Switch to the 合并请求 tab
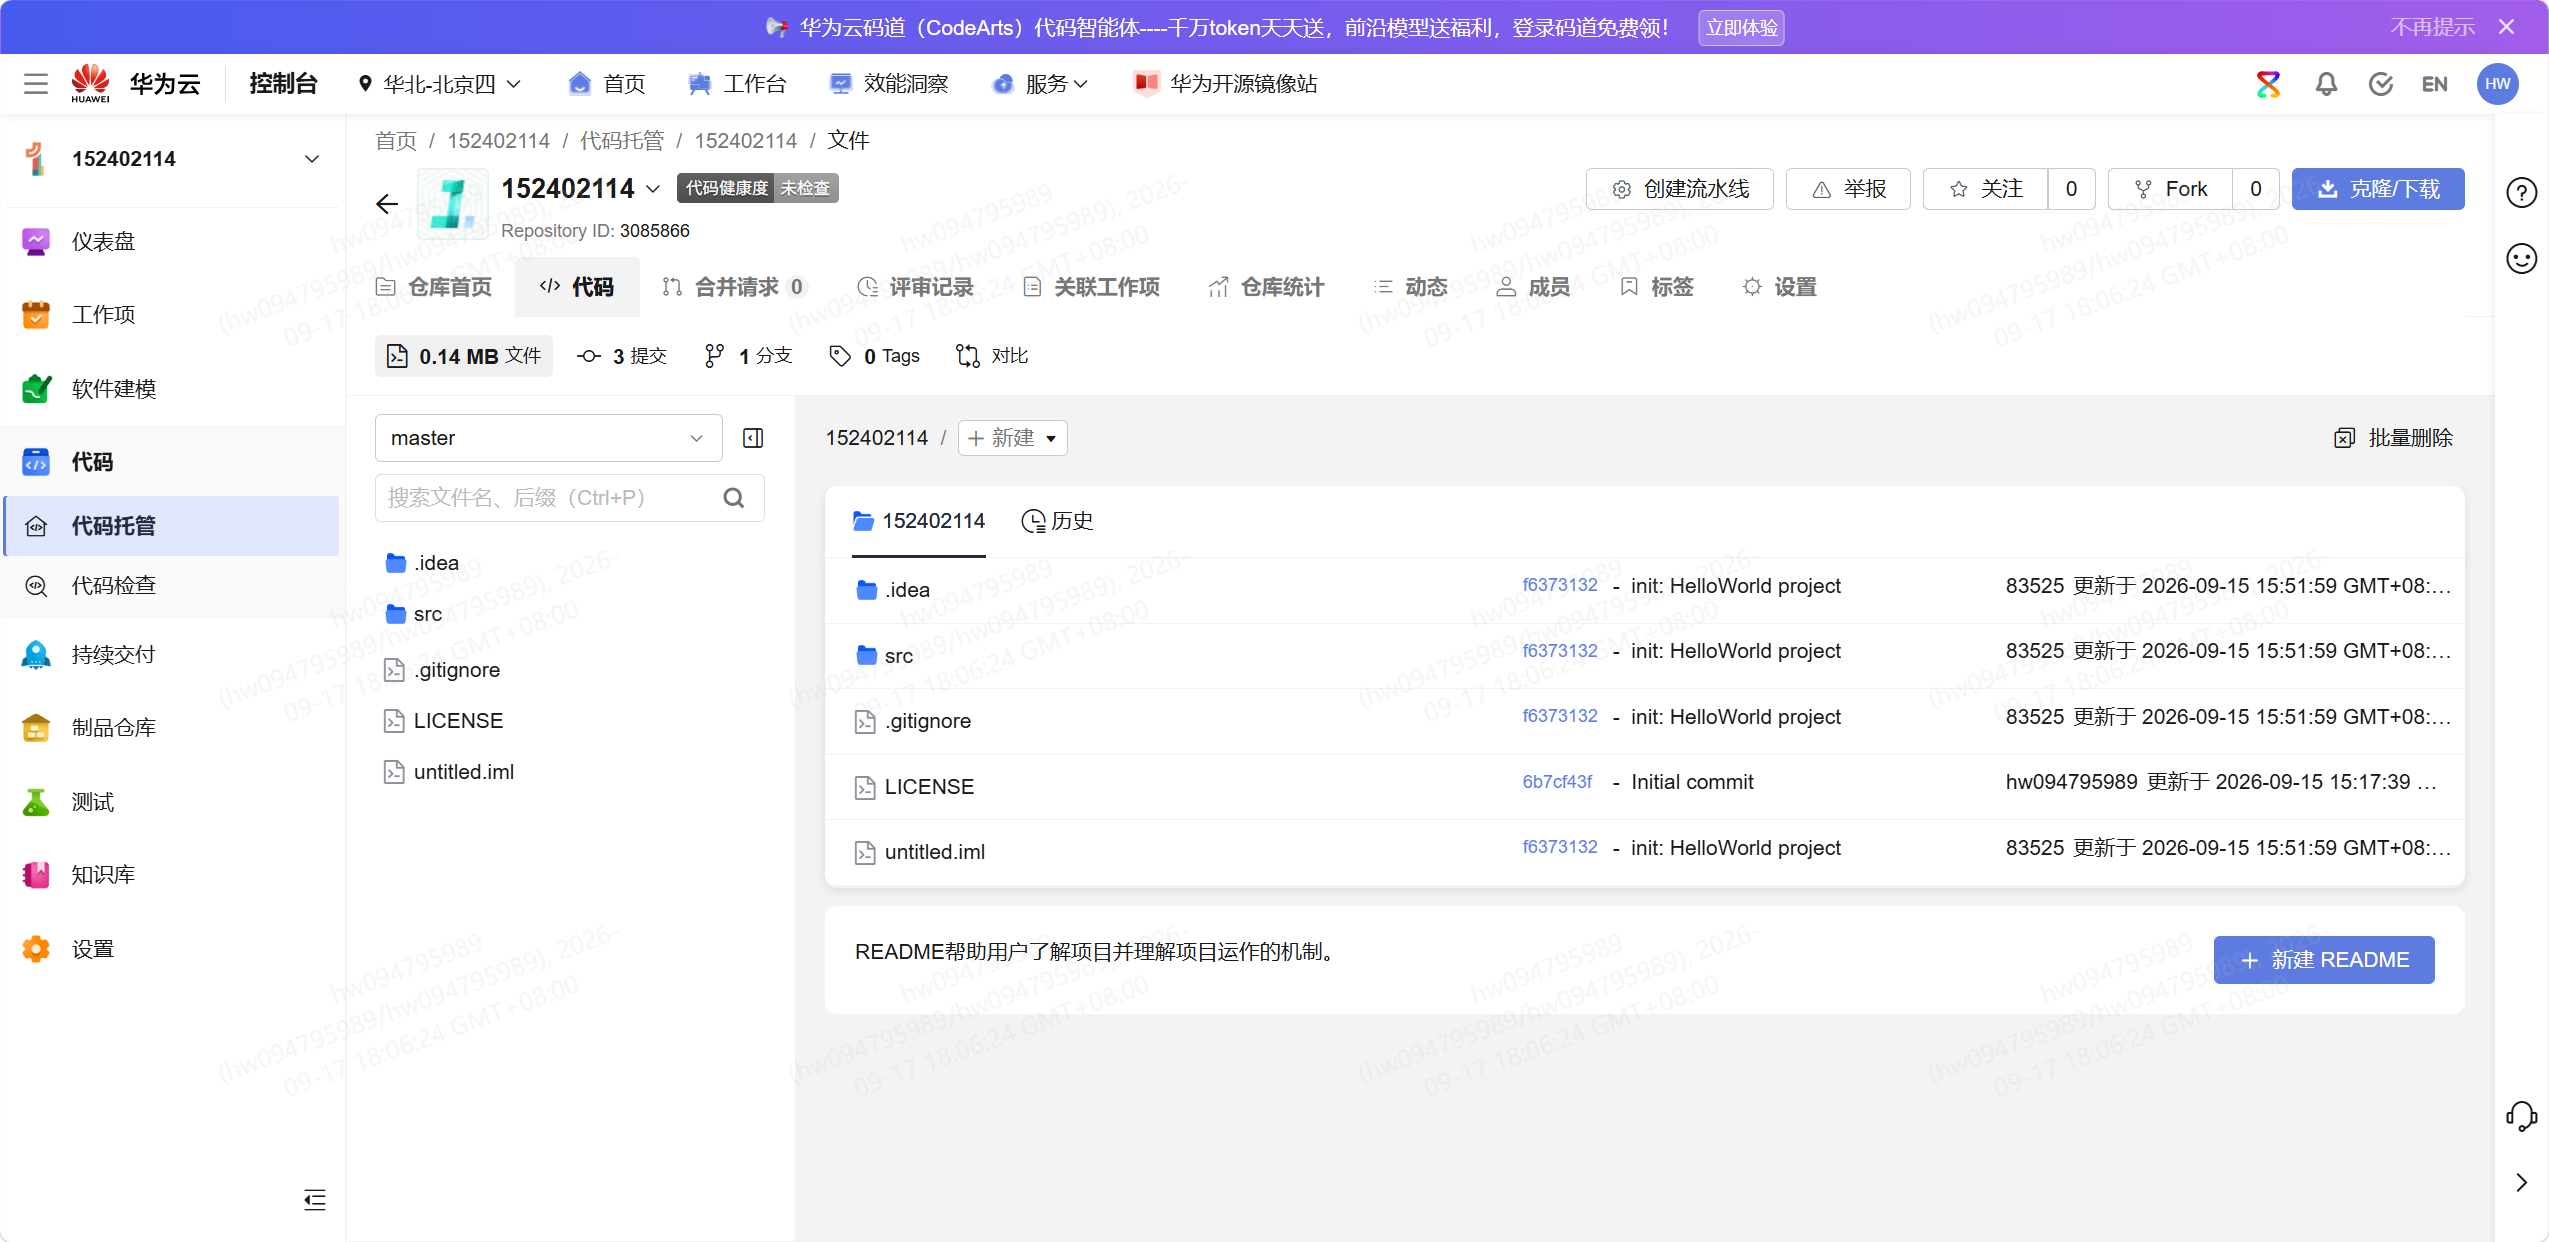 click(734, 287)
